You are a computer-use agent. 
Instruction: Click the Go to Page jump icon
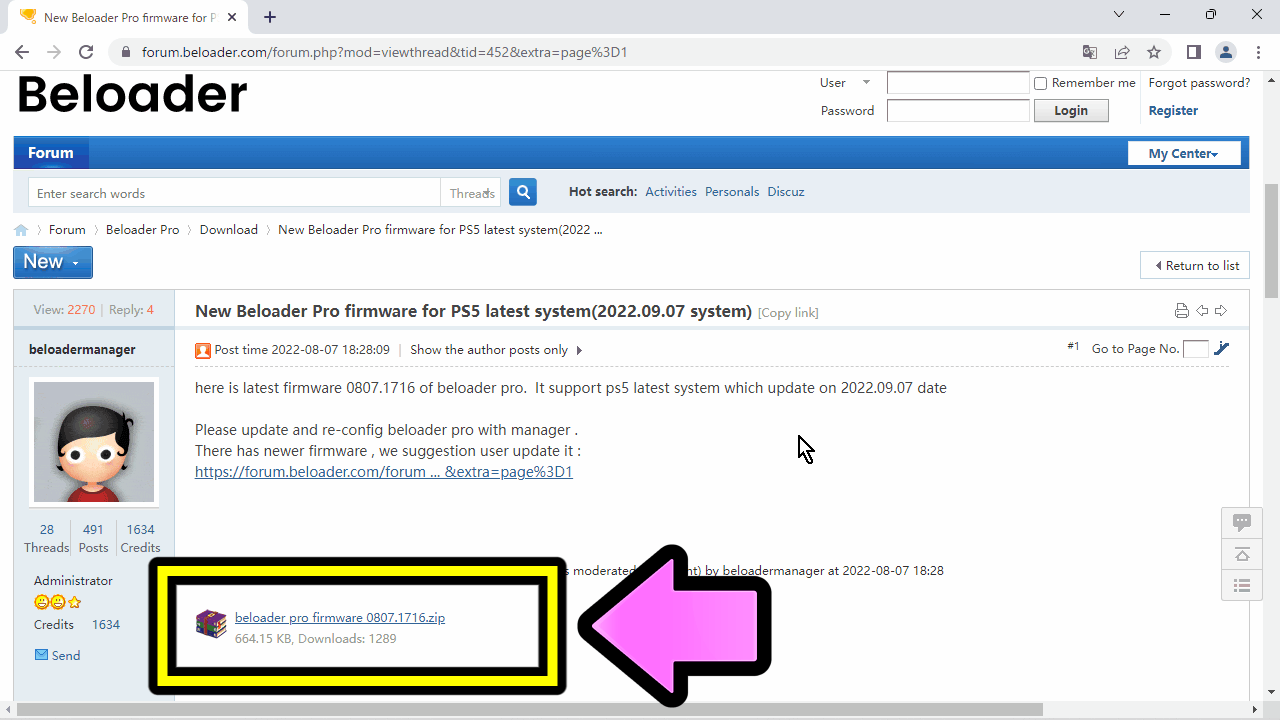point(1221,348)
